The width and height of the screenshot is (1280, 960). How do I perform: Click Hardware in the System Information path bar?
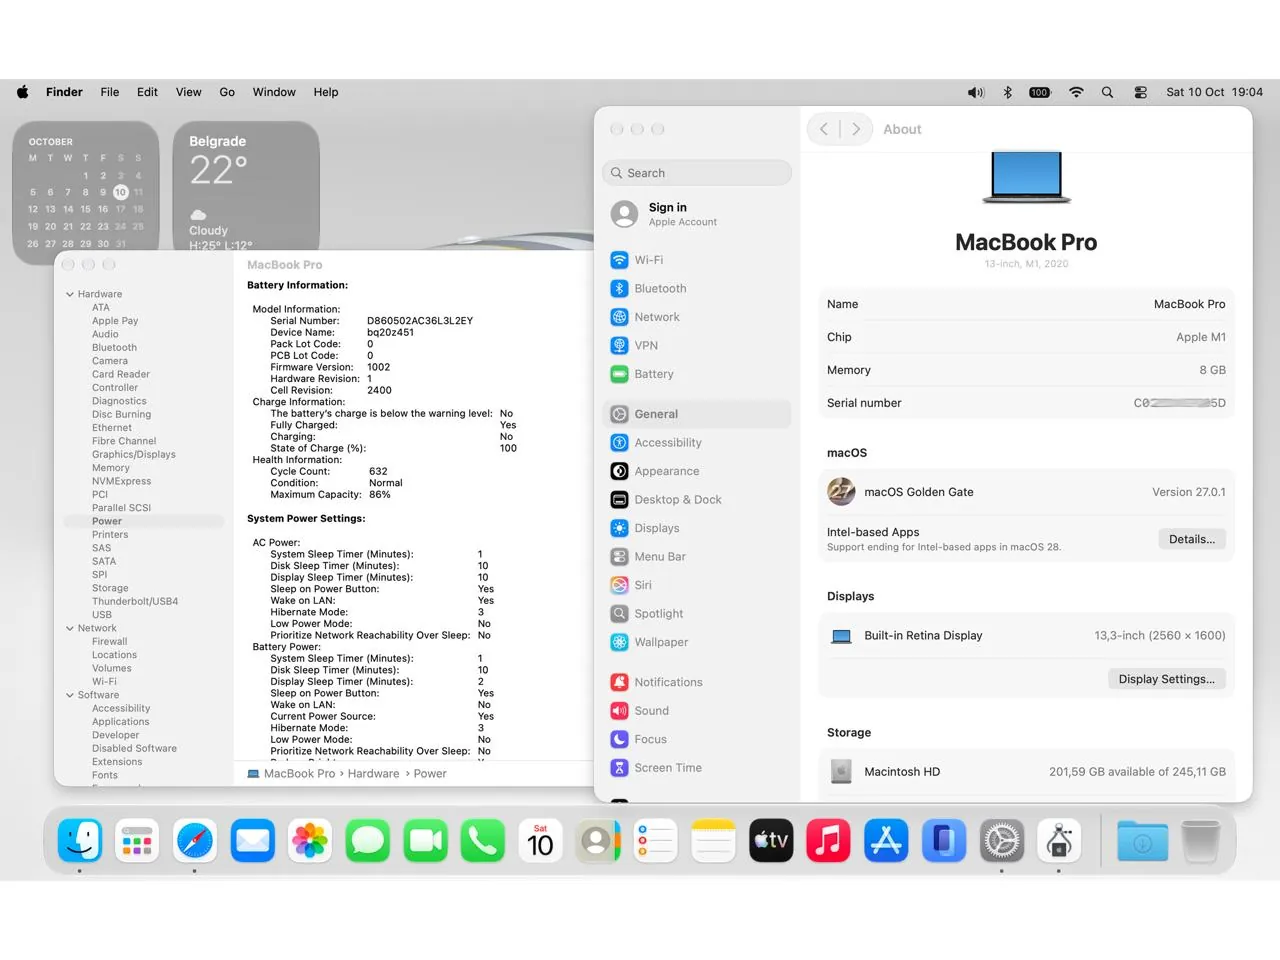click(373, 774)
